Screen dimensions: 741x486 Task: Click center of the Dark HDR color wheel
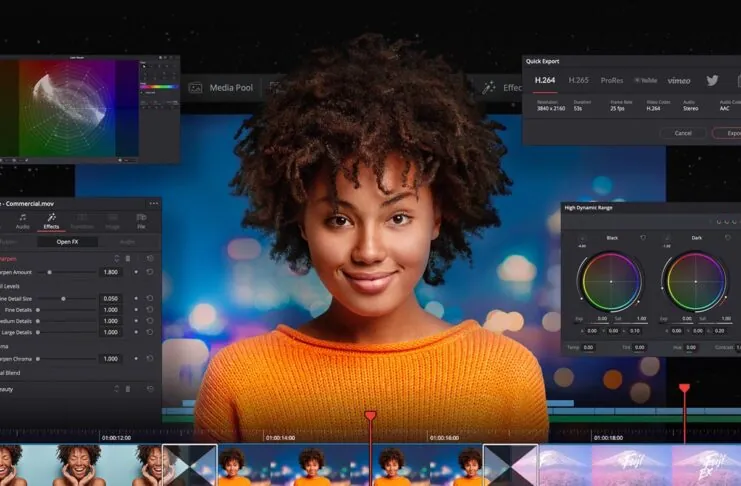[696, 282]
